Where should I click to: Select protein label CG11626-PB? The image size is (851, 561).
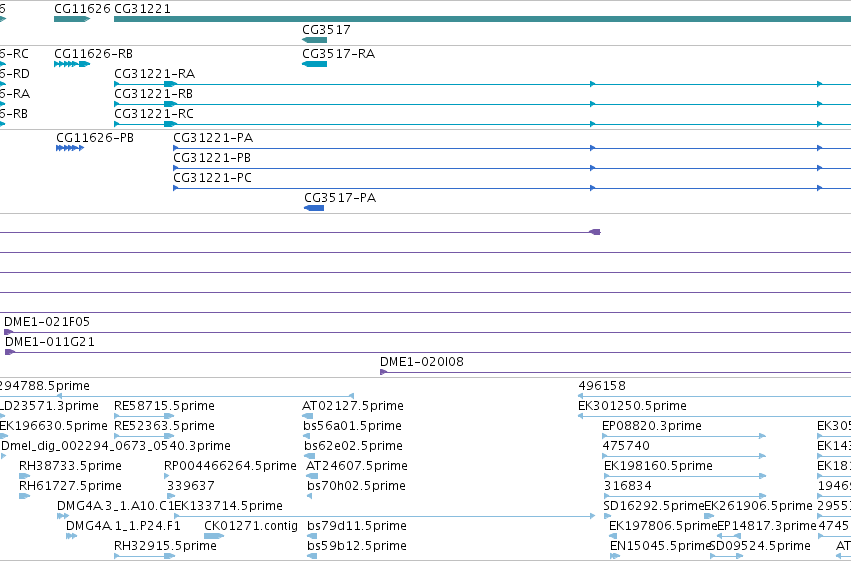95,138
